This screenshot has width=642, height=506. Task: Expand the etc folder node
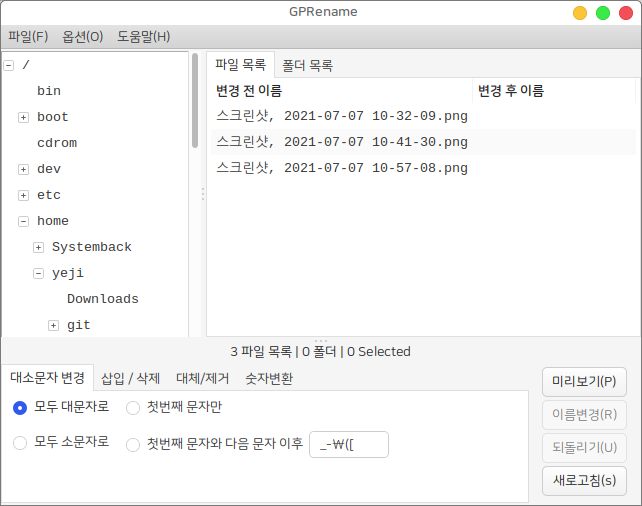23,195
